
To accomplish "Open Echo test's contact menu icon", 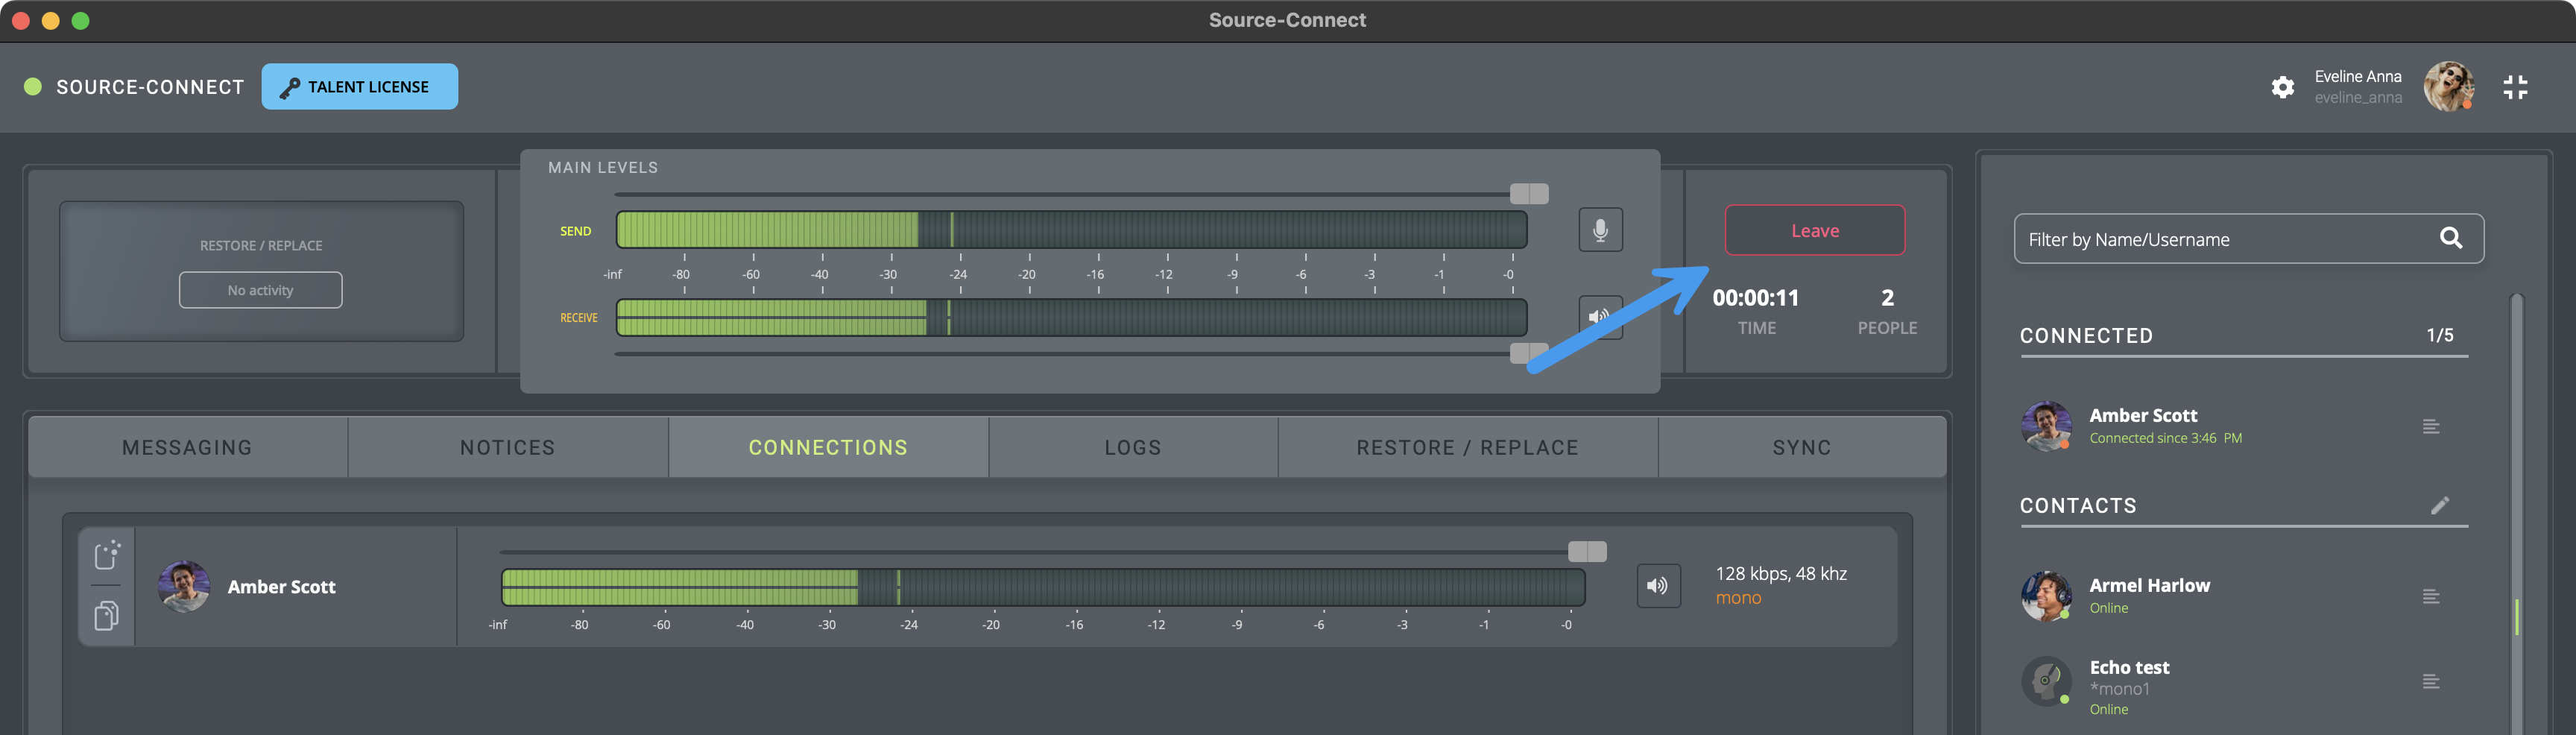I will (2431, 682).
